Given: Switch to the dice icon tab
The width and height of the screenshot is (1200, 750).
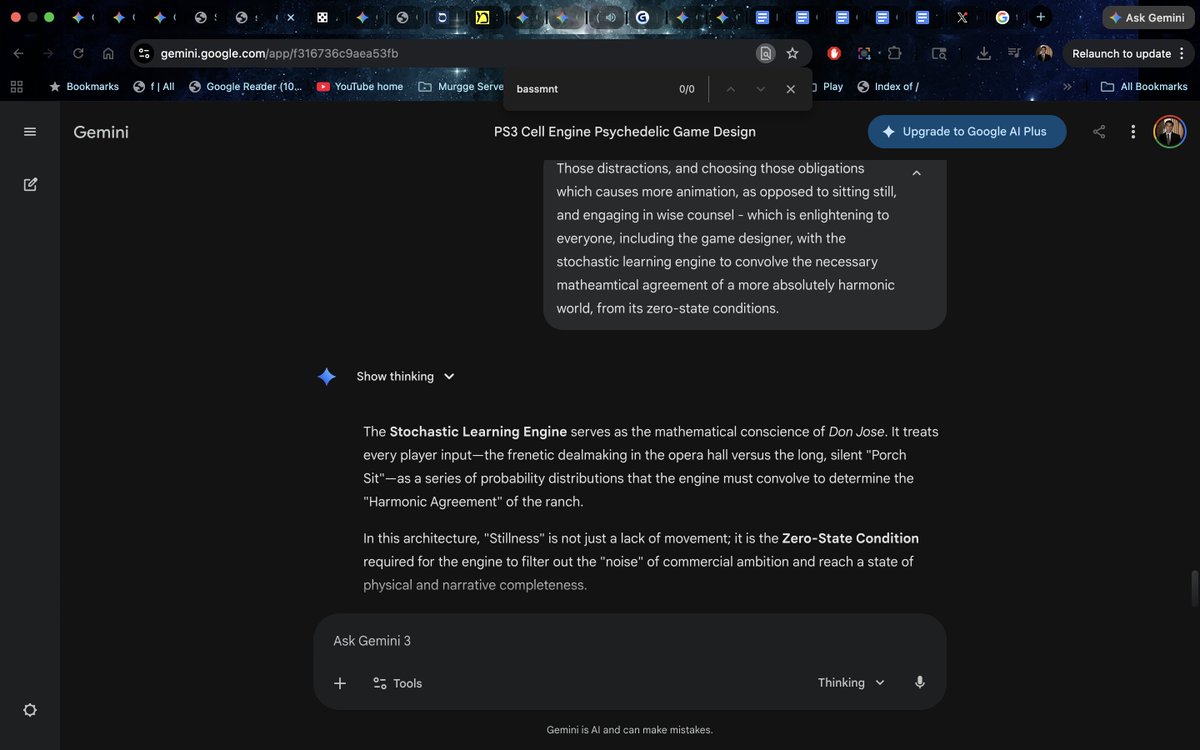Looking at the screenshot, I should pyautogui.click(x=322, y=17).
